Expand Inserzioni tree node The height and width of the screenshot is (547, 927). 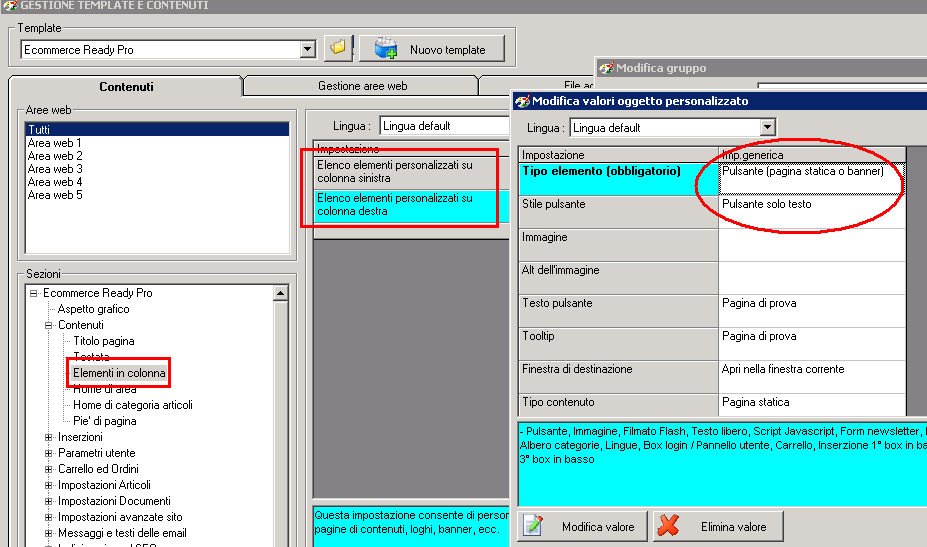point(49,437)
